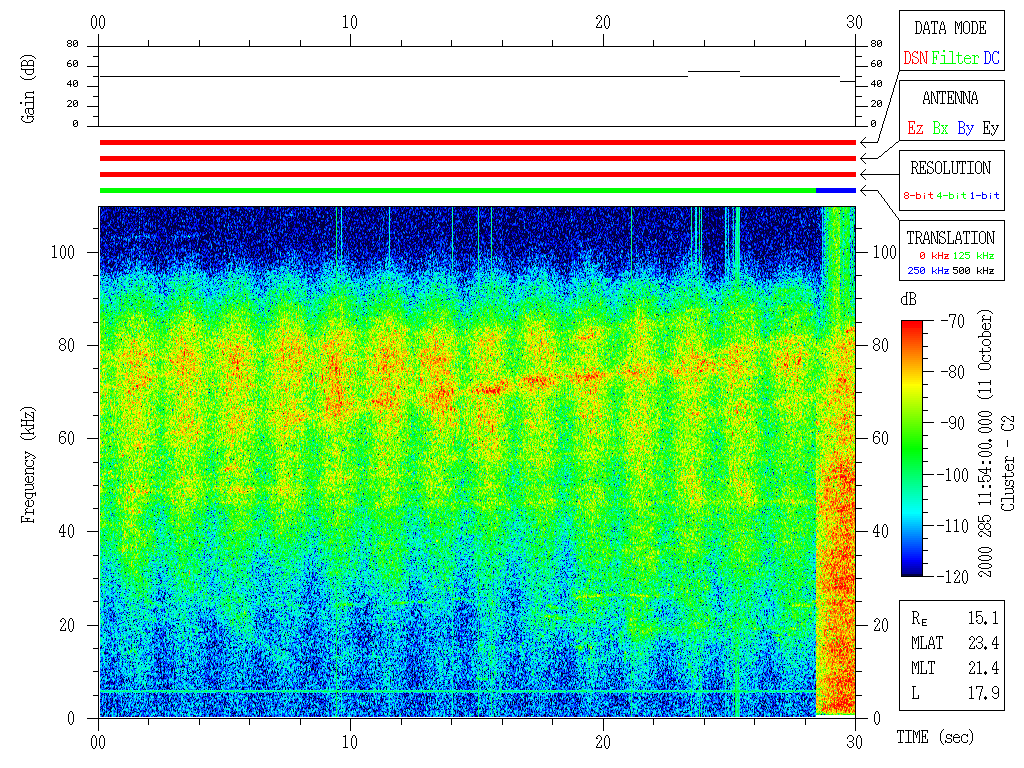
Task: Select the green Filter data mode label
Action: click(x=955, y=58)
